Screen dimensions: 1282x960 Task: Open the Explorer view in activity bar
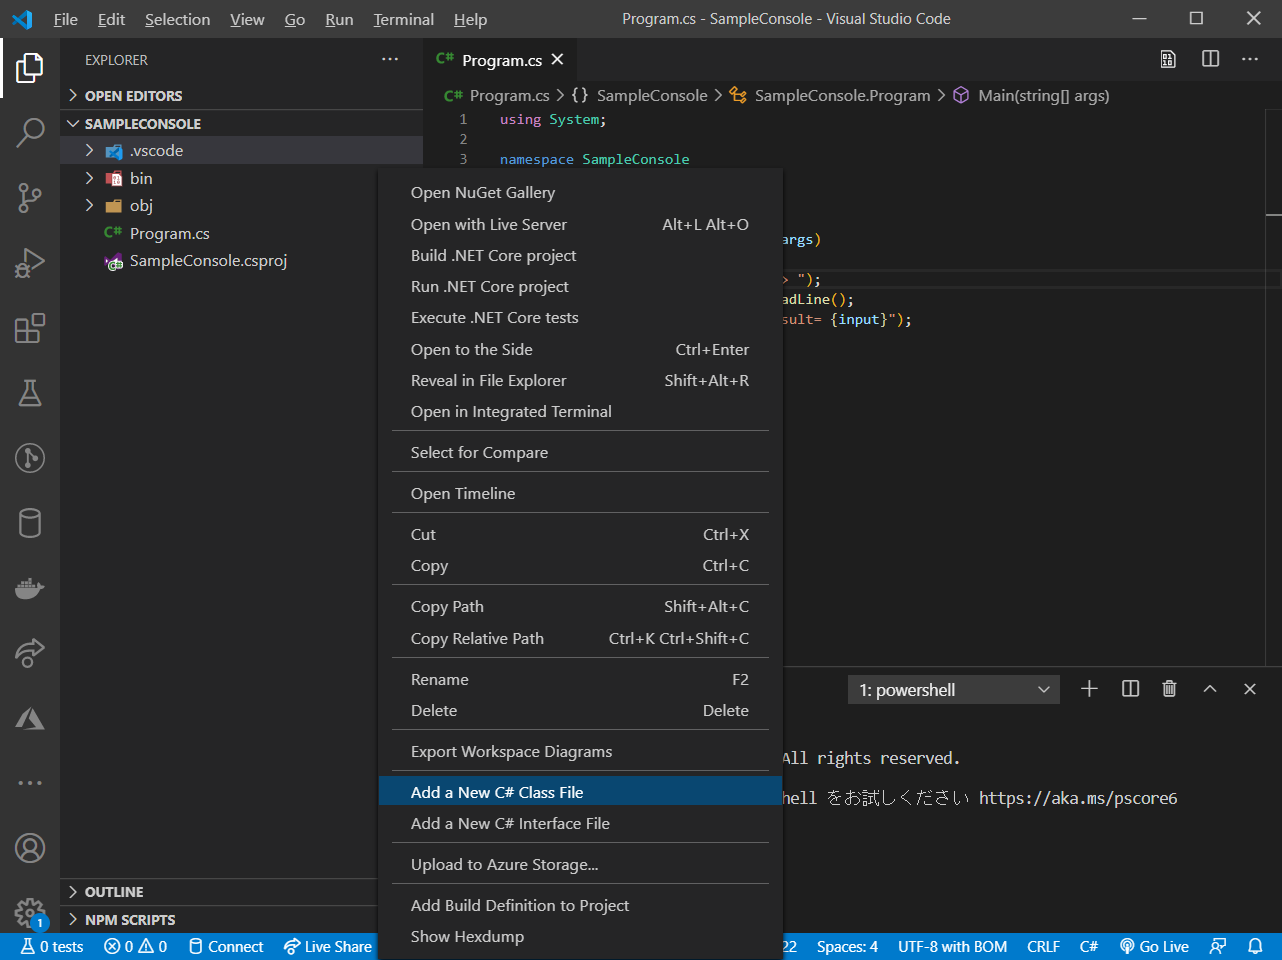click(x=30, y=68)
